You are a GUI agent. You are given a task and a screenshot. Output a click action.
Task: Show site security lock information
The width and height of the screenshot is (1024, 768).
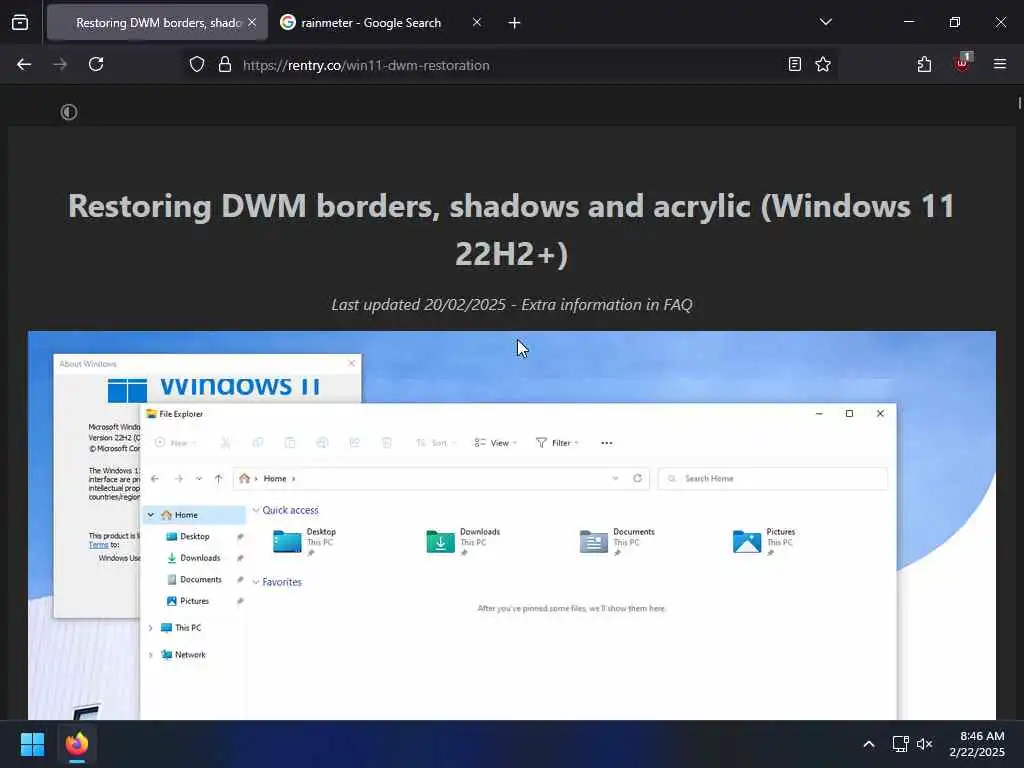[x=225, y=65]
